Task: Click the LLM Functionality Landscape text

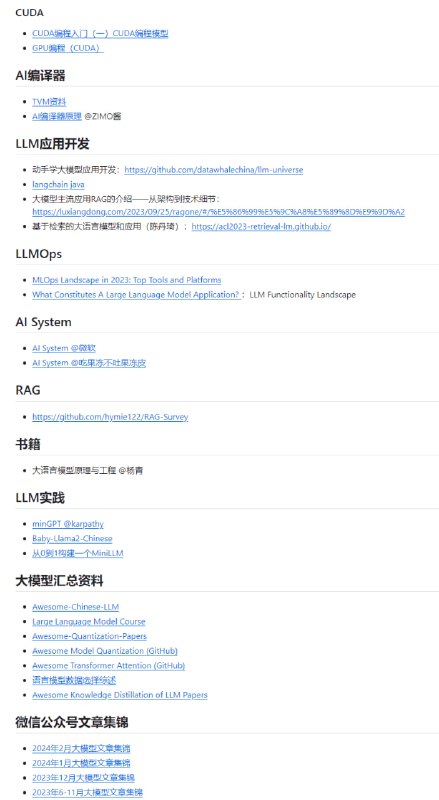Action: [303, 294]
